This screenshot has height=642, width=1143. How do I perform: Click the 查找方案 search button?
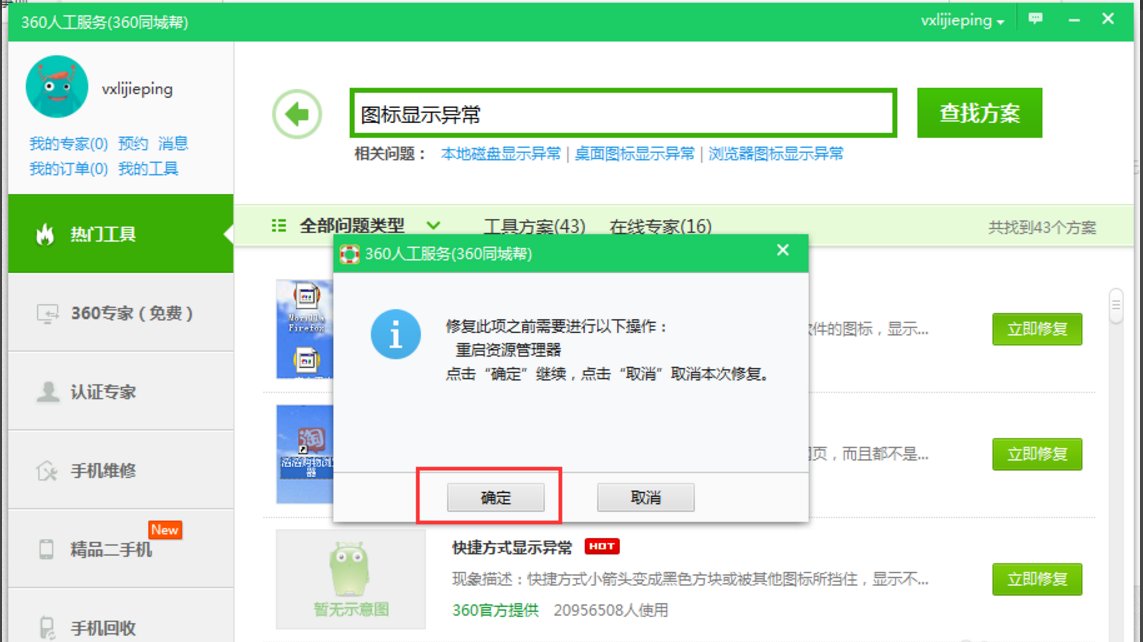(978, 112)
